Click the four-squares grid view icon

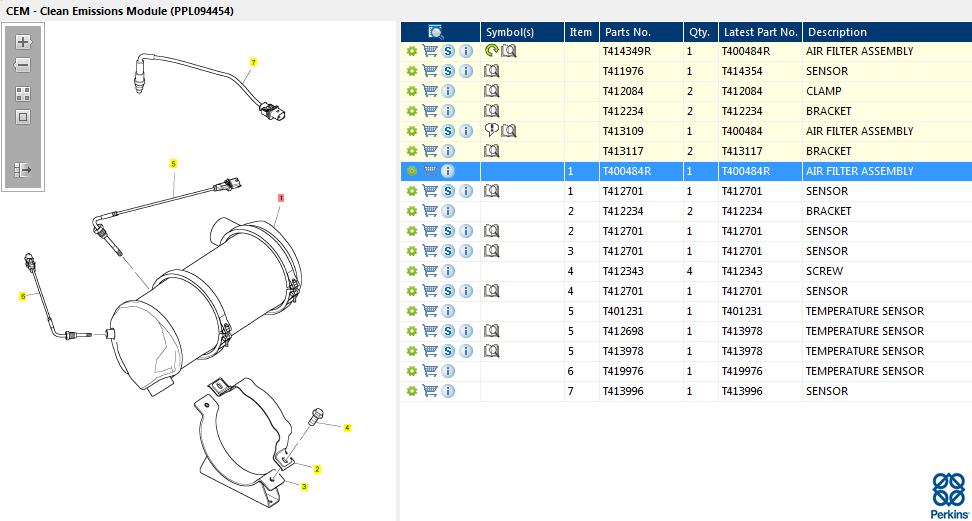tap(23, 93)
